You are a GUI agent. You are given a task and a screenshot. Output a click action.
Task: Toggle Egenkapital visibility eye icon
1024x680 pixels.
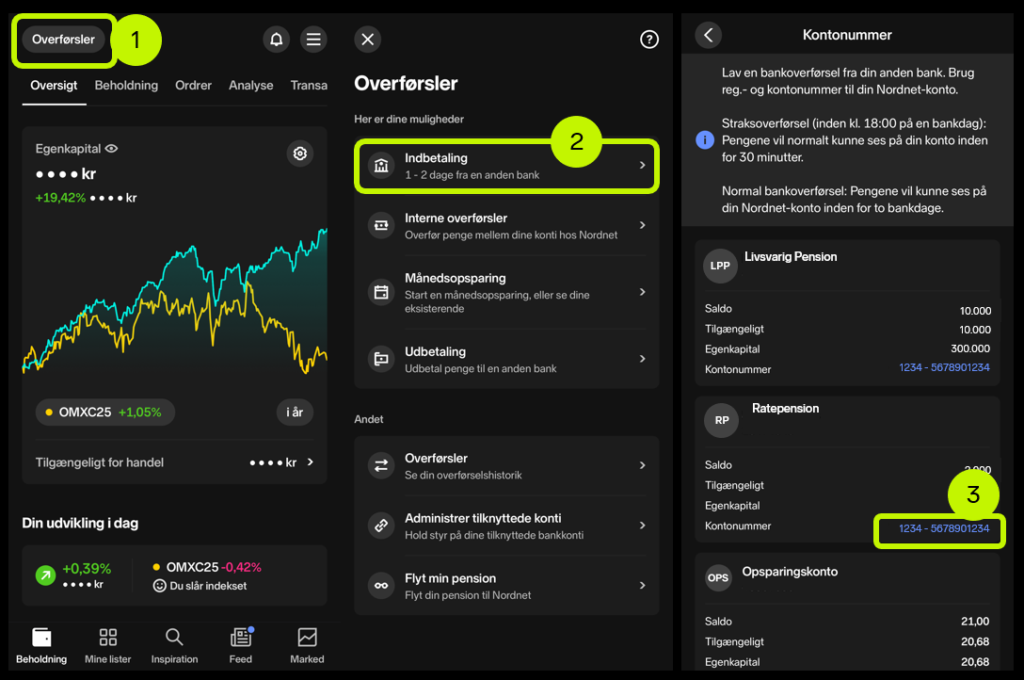tap(112, 149)
